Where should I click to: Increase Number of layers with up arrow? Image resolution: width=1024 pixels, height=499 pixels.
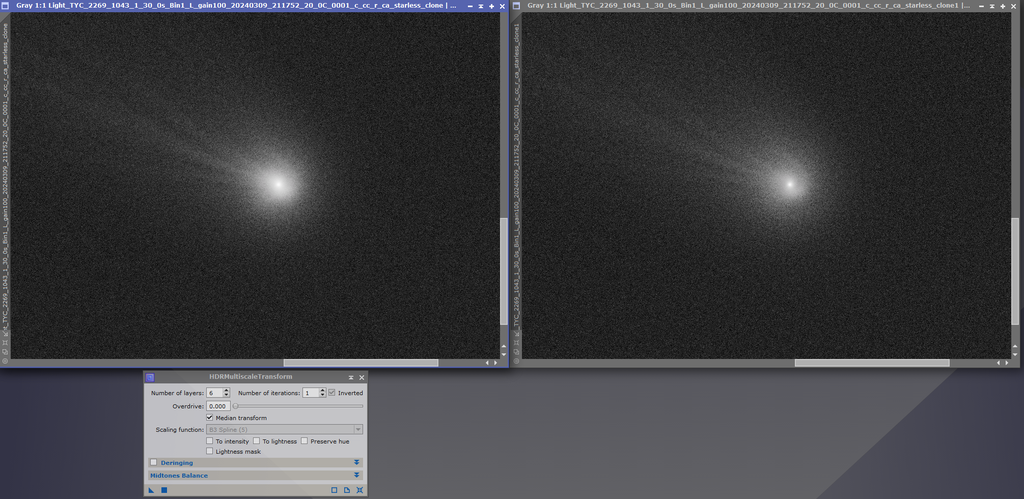point(226,391)
